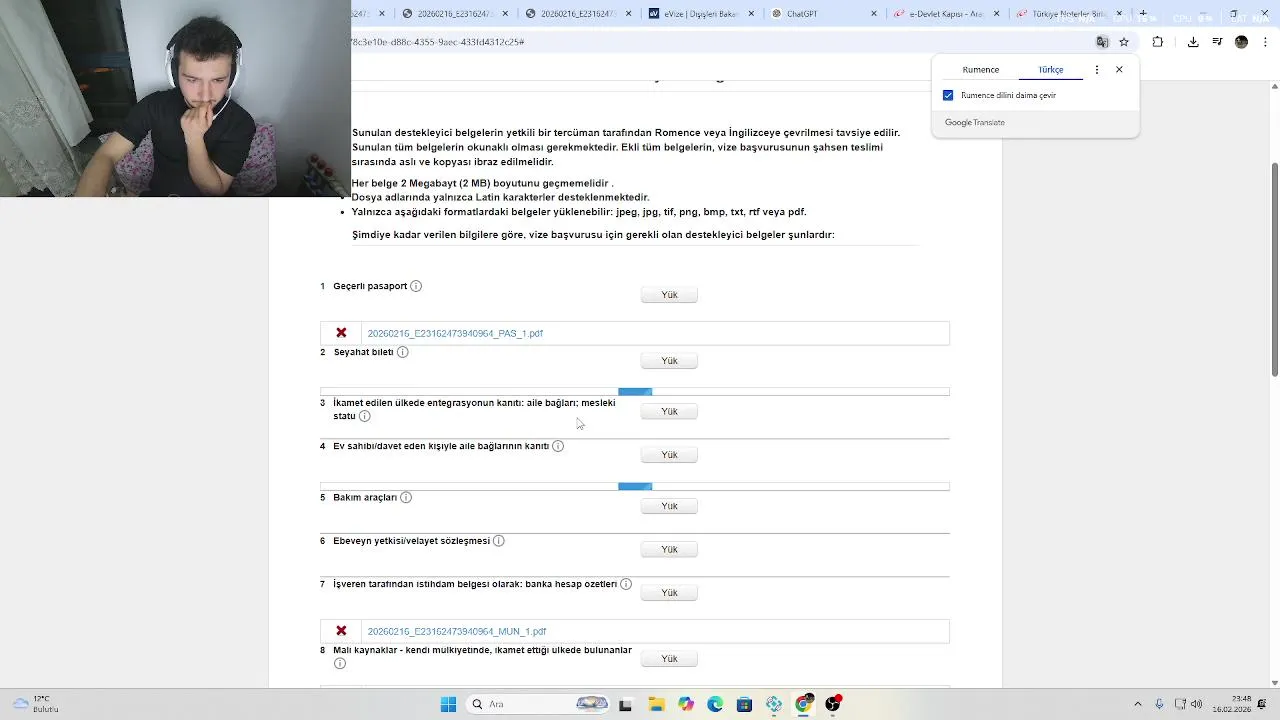Viewport: 1280px width, 720px height.
Task: Show info for entegrasyonun kanıtı mesleki statu
Action: click(x=365, y=416)
